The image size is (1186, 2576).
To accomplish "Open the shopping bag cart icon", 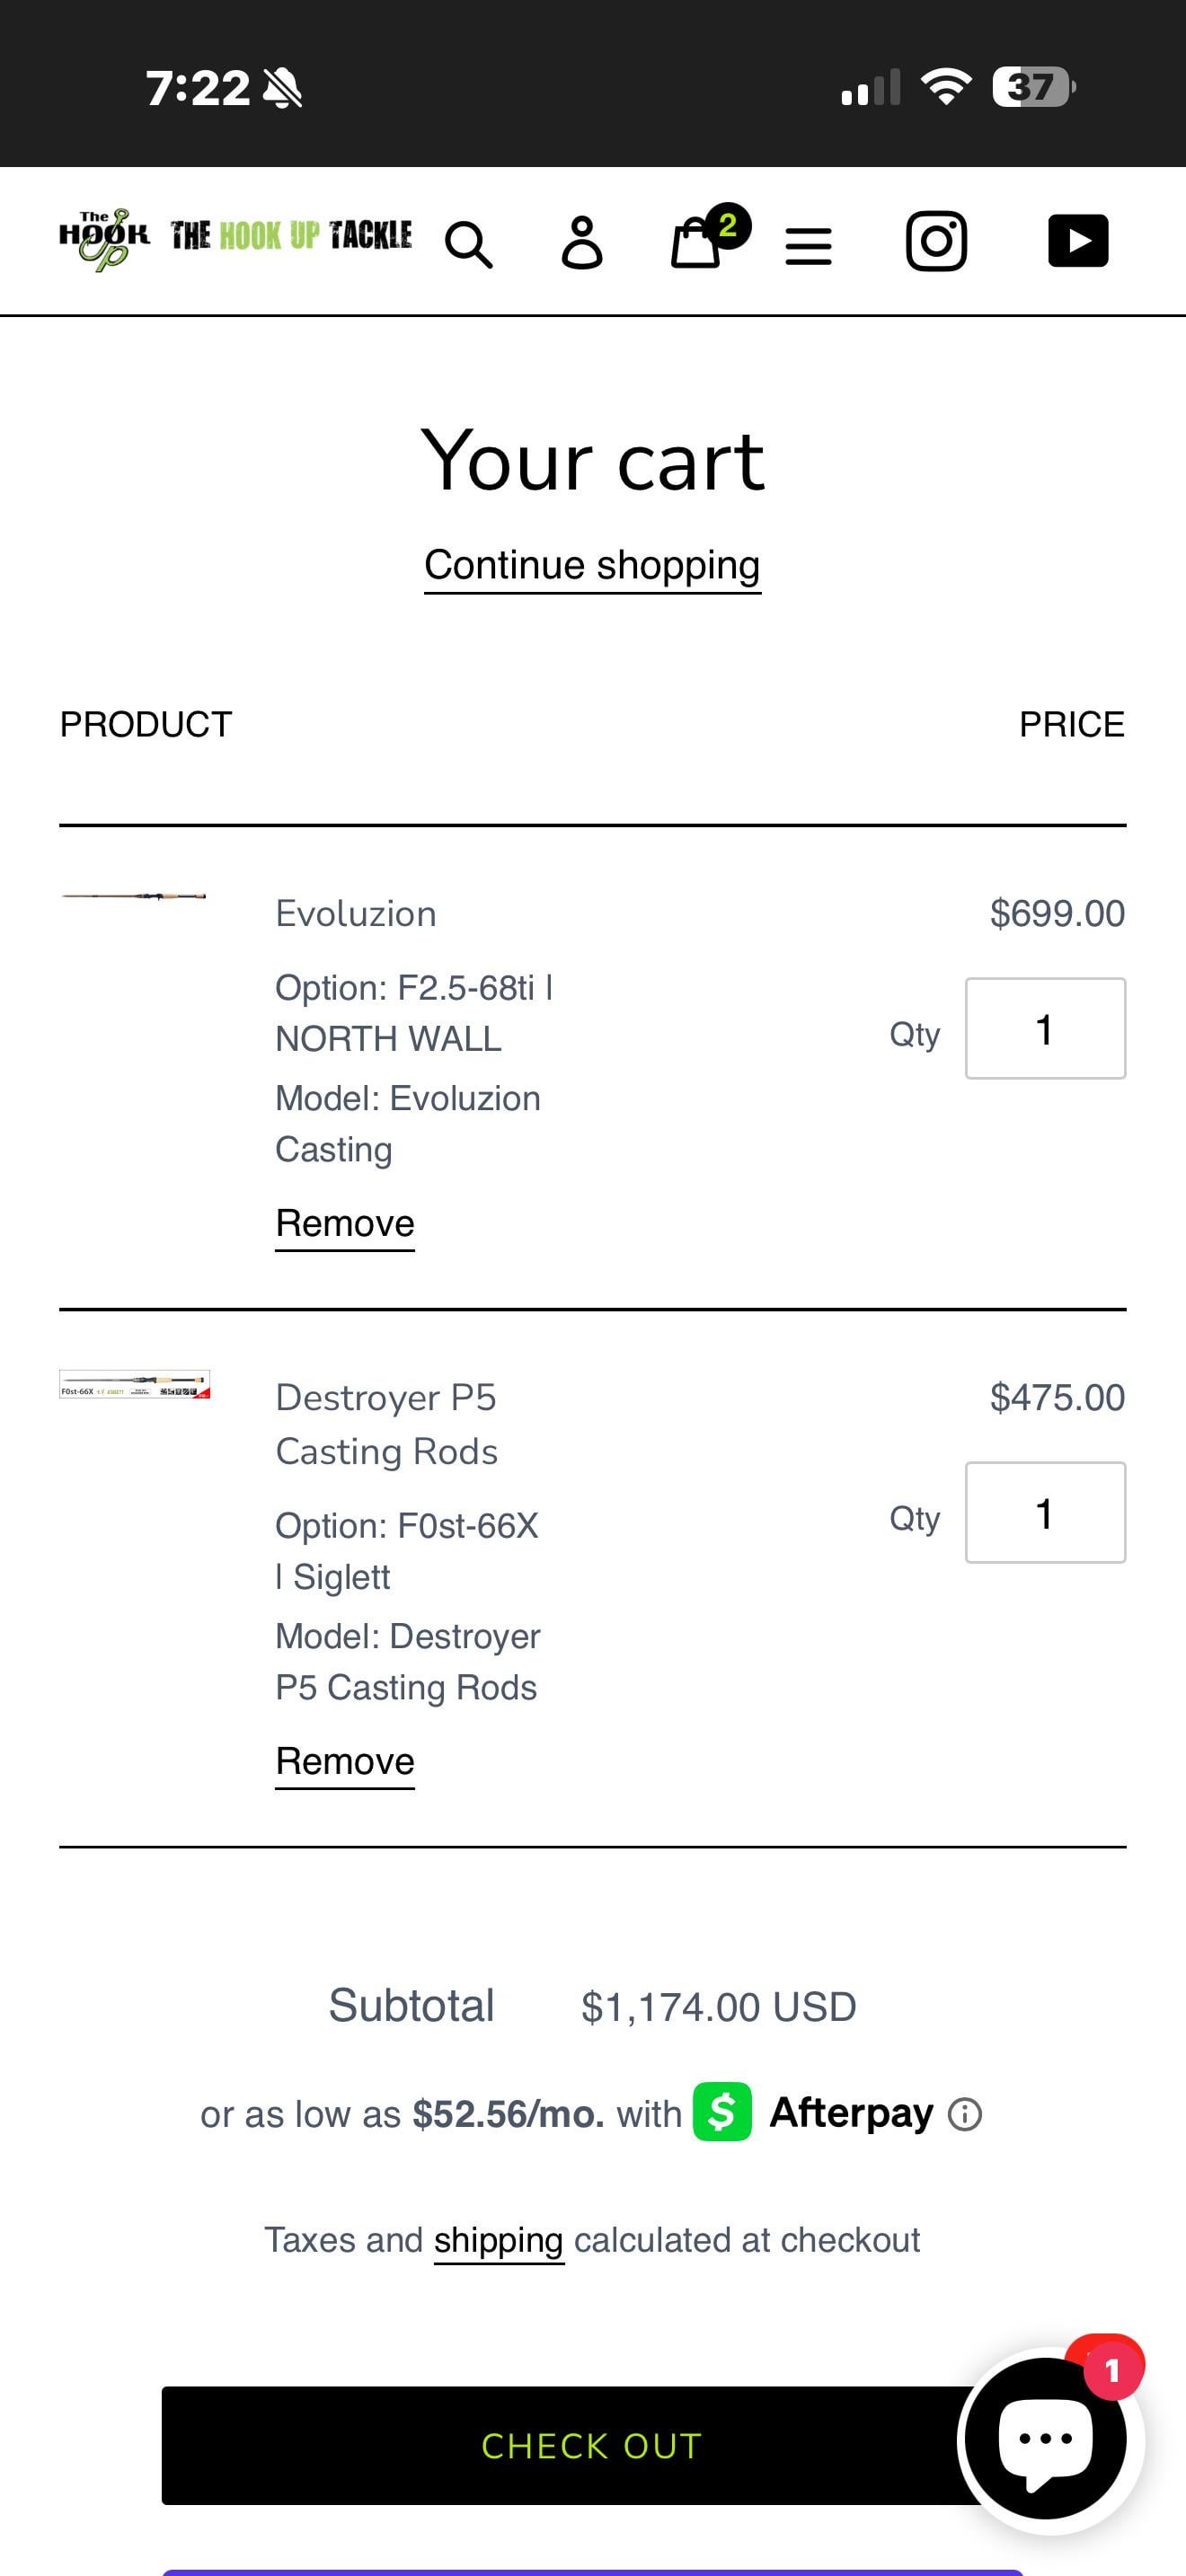I will click(x=697, y=243).
